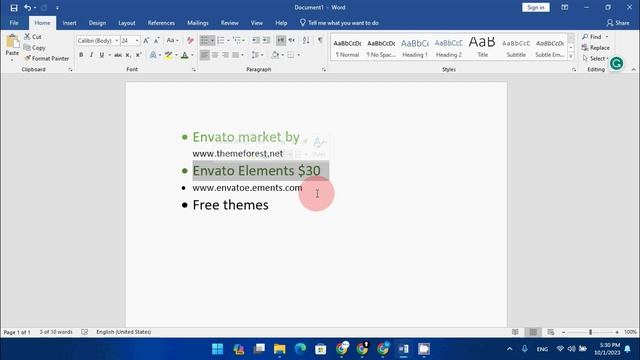Open the bullet library dropdown arrow

(x=212, y=40)
